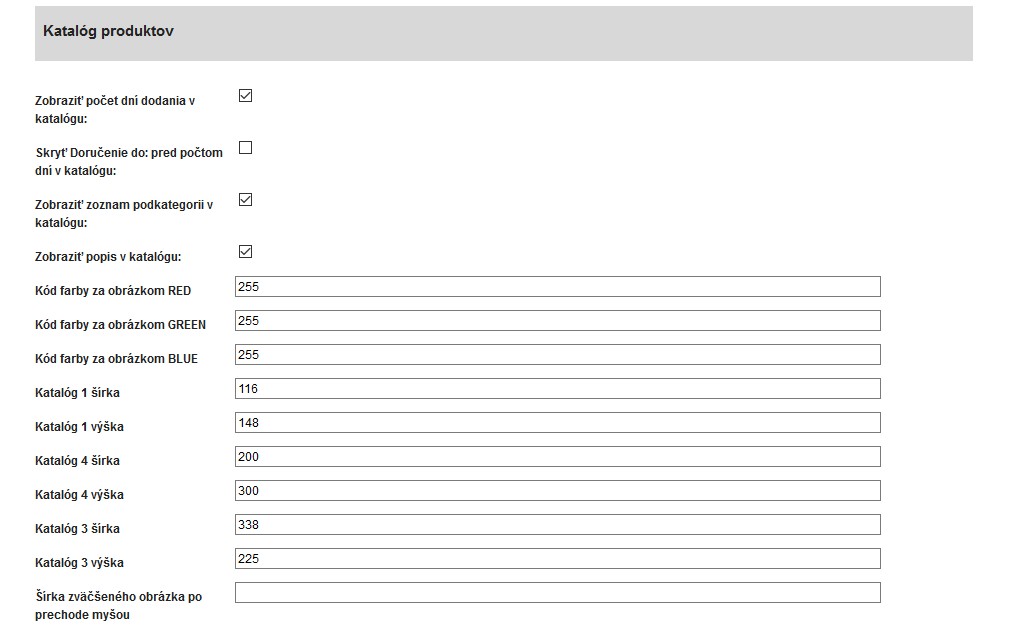The image size is (1015, 631).
Task: Click the 'Katalóg 3 šírka' input showing 338
Action: coord(557,525)
